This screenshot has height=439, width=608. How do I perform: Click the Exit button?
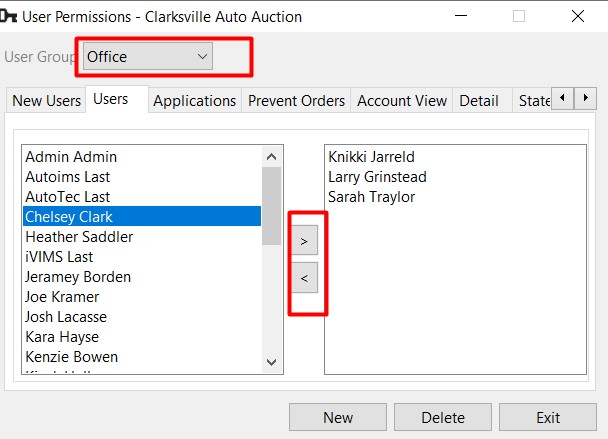547,418
